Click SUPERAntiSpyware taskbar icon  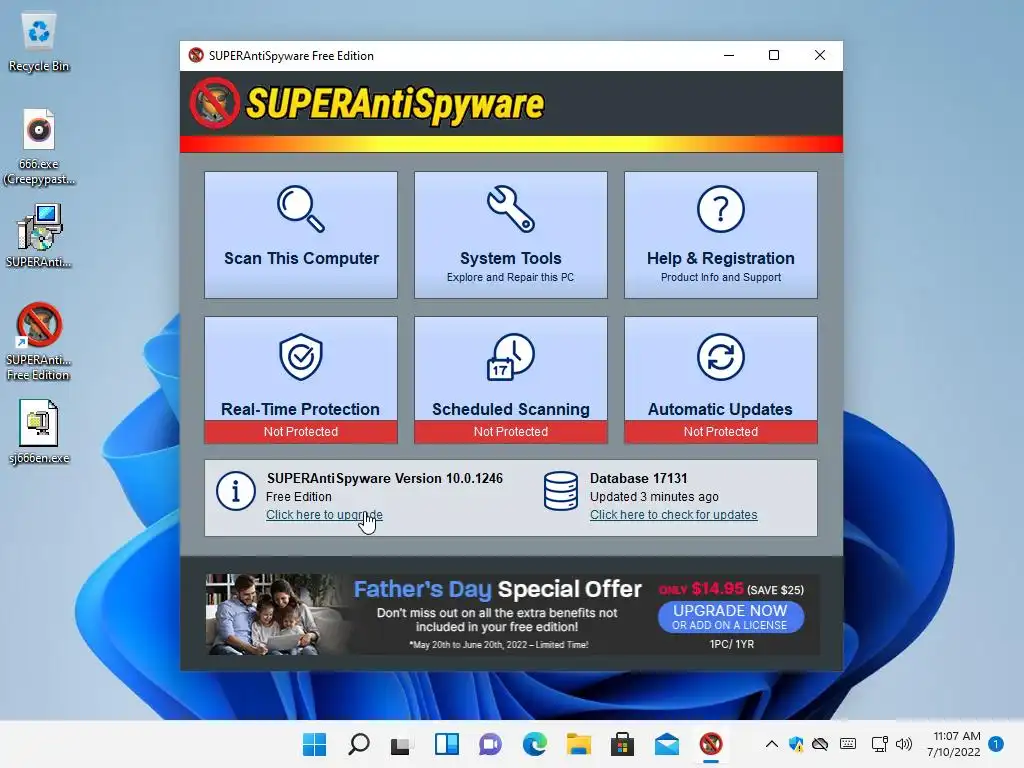point(711,744)
